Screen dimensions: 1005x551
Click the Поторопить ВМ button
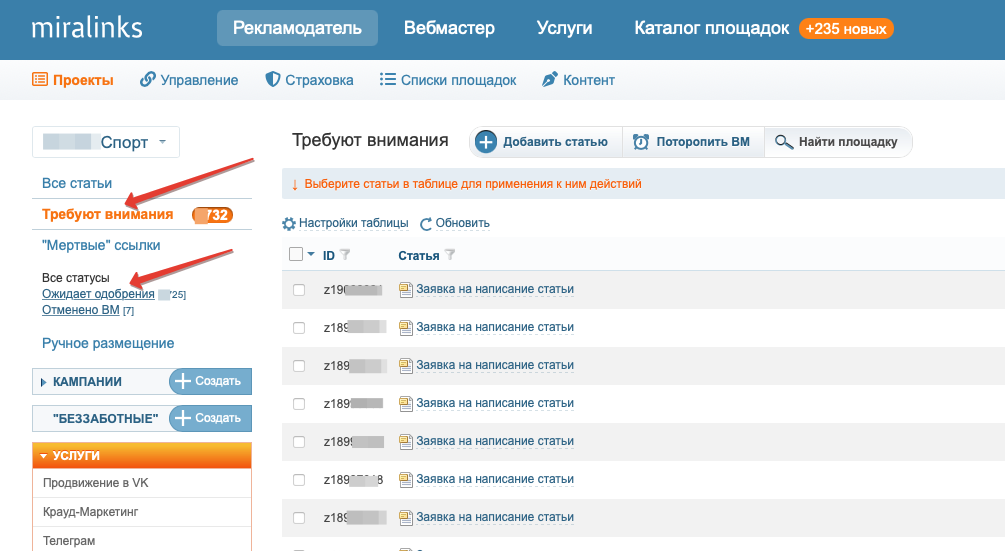click(x=693, y=142)
